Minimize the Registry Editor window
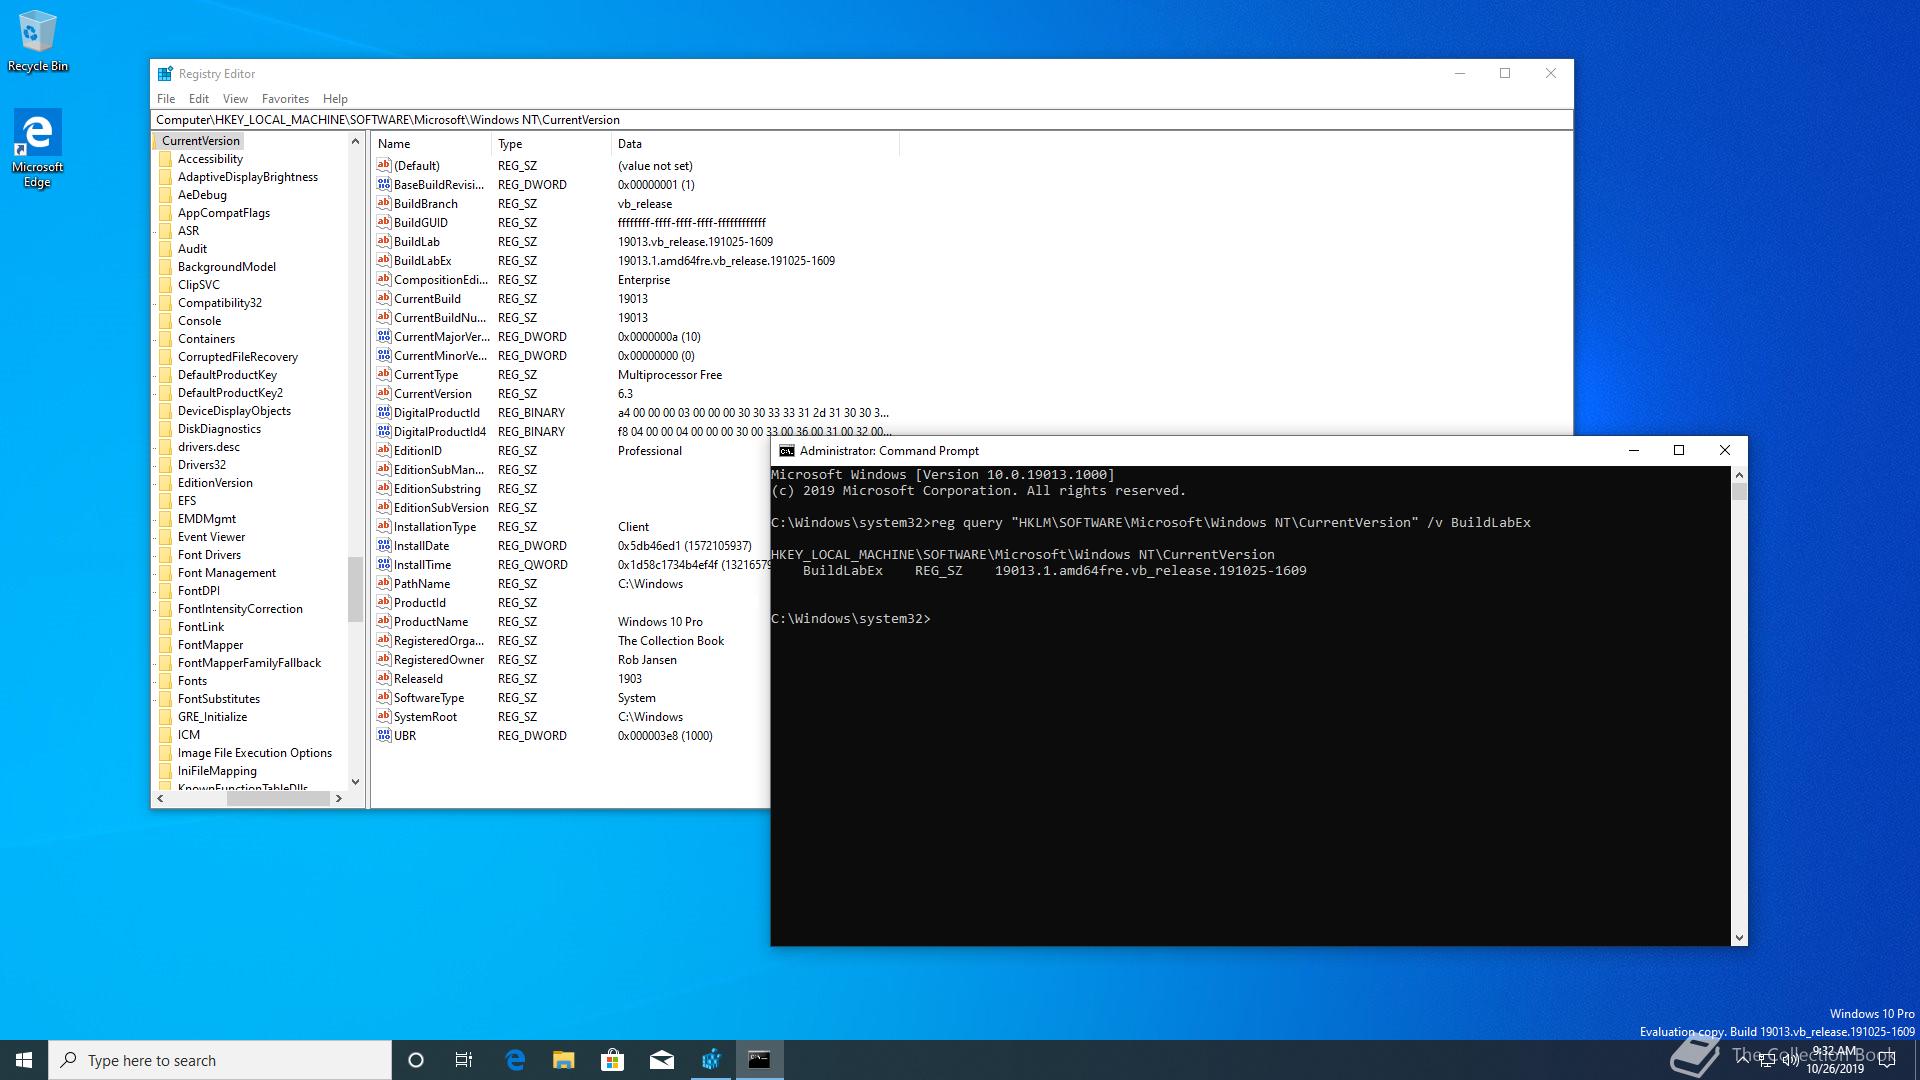Image resolution: width=1920 pixels, height=1080 pixels. (1460, 73)
